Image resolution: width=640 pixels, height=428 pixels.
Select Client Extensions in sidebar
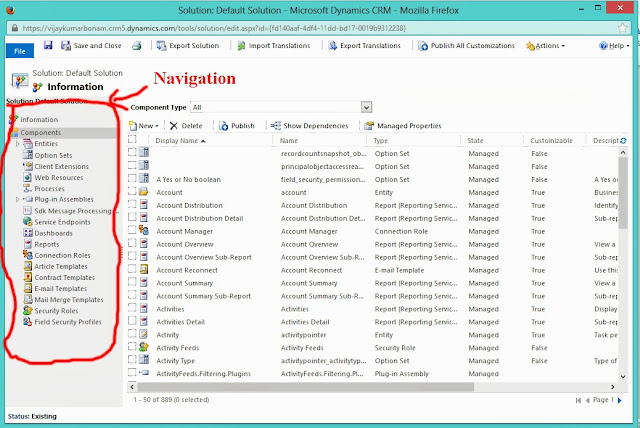click(x=61, y=166)
